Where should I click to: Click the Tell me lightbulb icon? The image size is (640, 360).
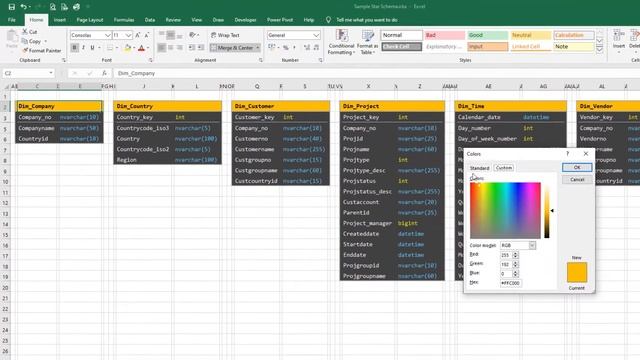[x=328, y=20]
